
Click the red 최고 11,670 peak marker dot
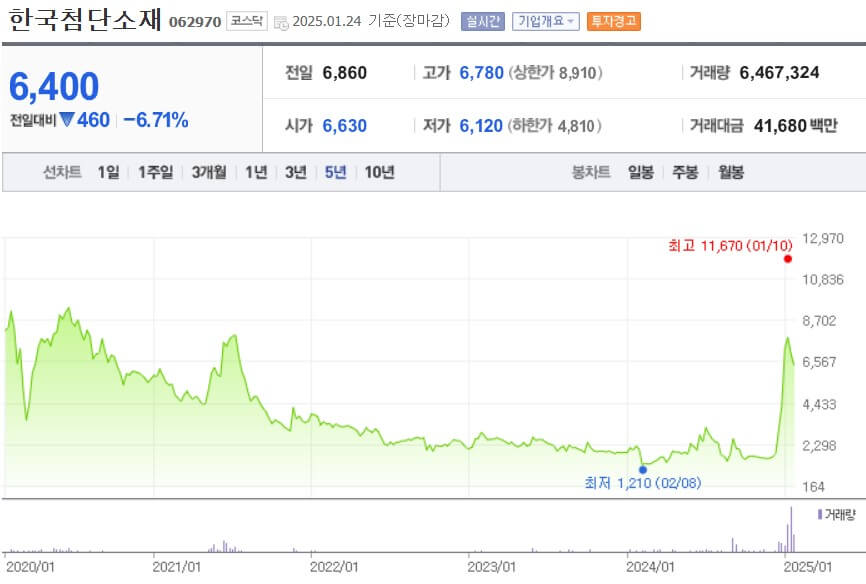click(788, 259)
